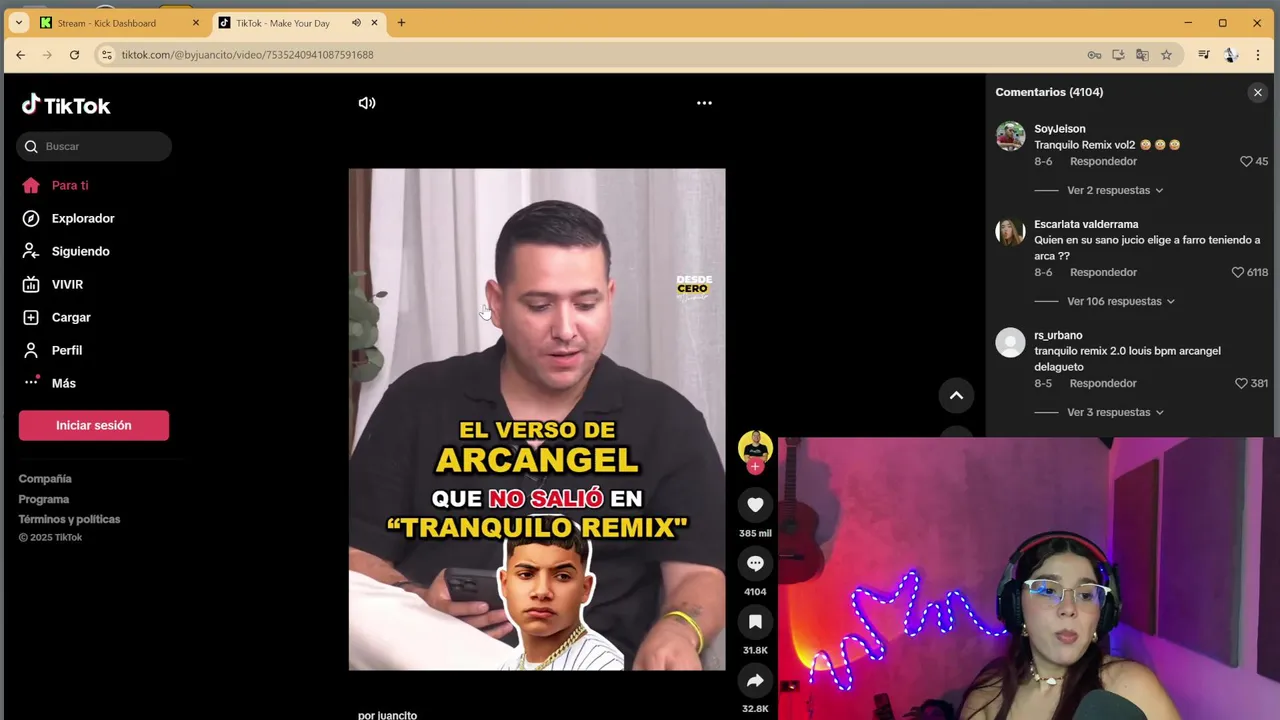Open the password manager key icon
The width and height of the screenshot is (1280, 720).
pos(1094,55)
